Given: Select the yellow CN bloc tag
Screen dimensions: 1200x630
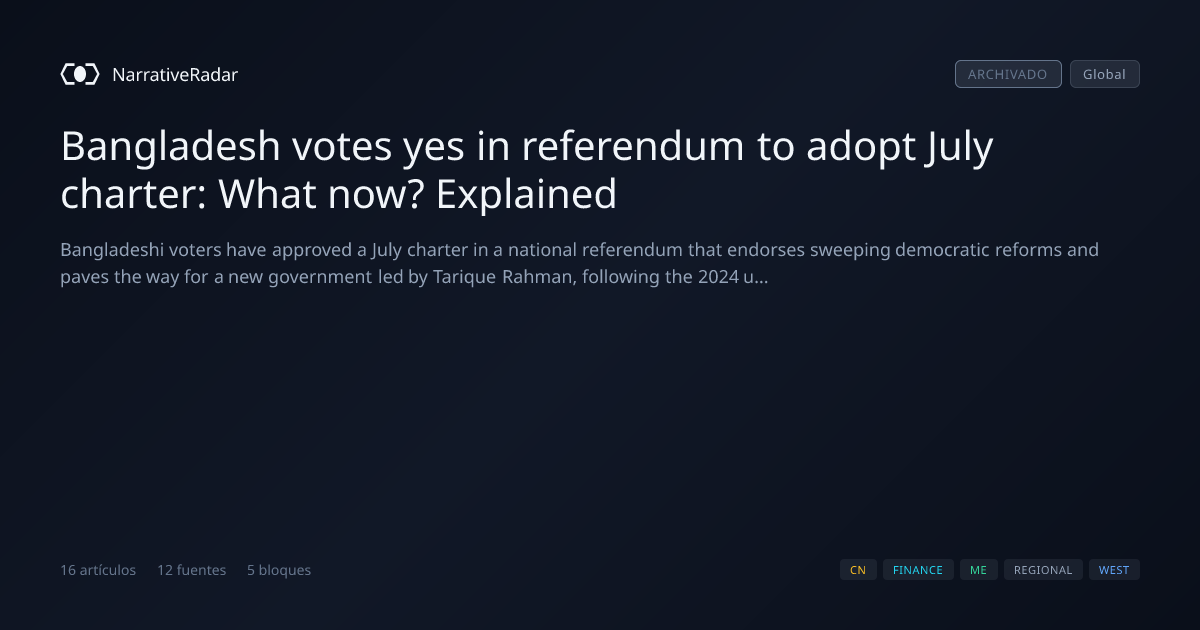Looking at the screenshot, I should pos(858,570).
